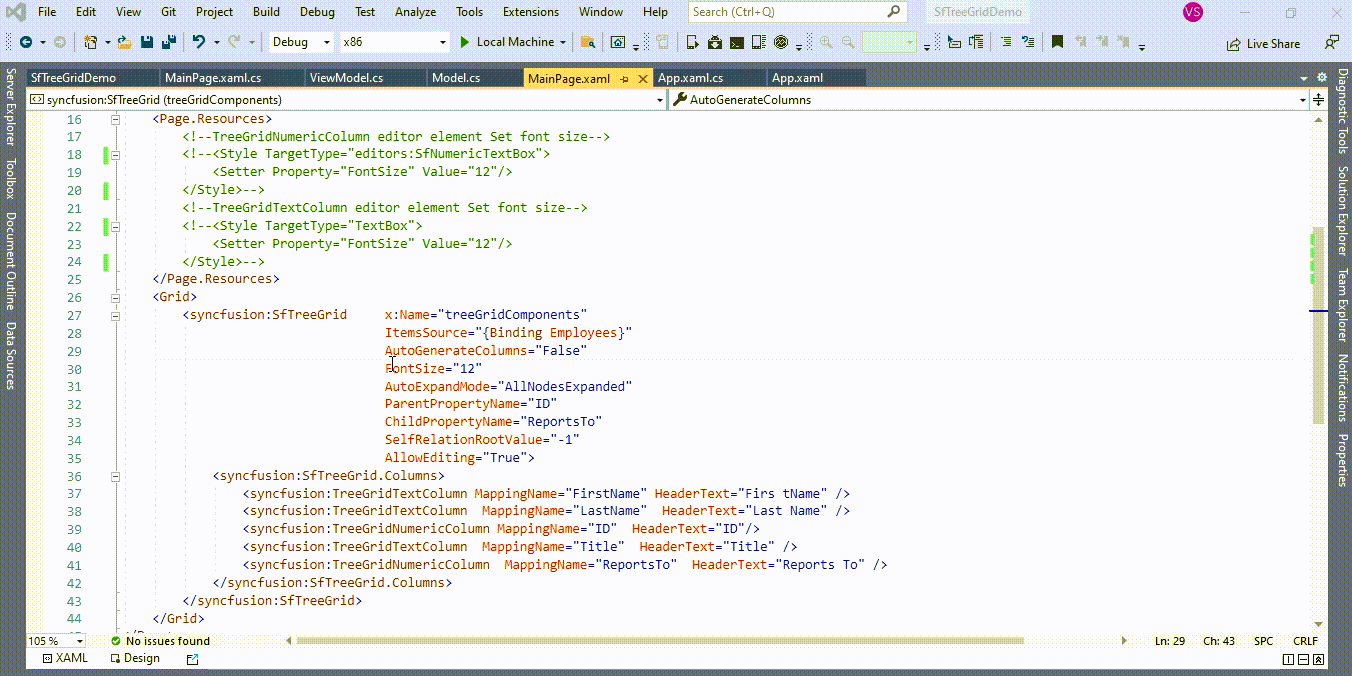This screenshot has width=1352, height=676.
Task: Click the New Project icon
Action: pos(90,42)
